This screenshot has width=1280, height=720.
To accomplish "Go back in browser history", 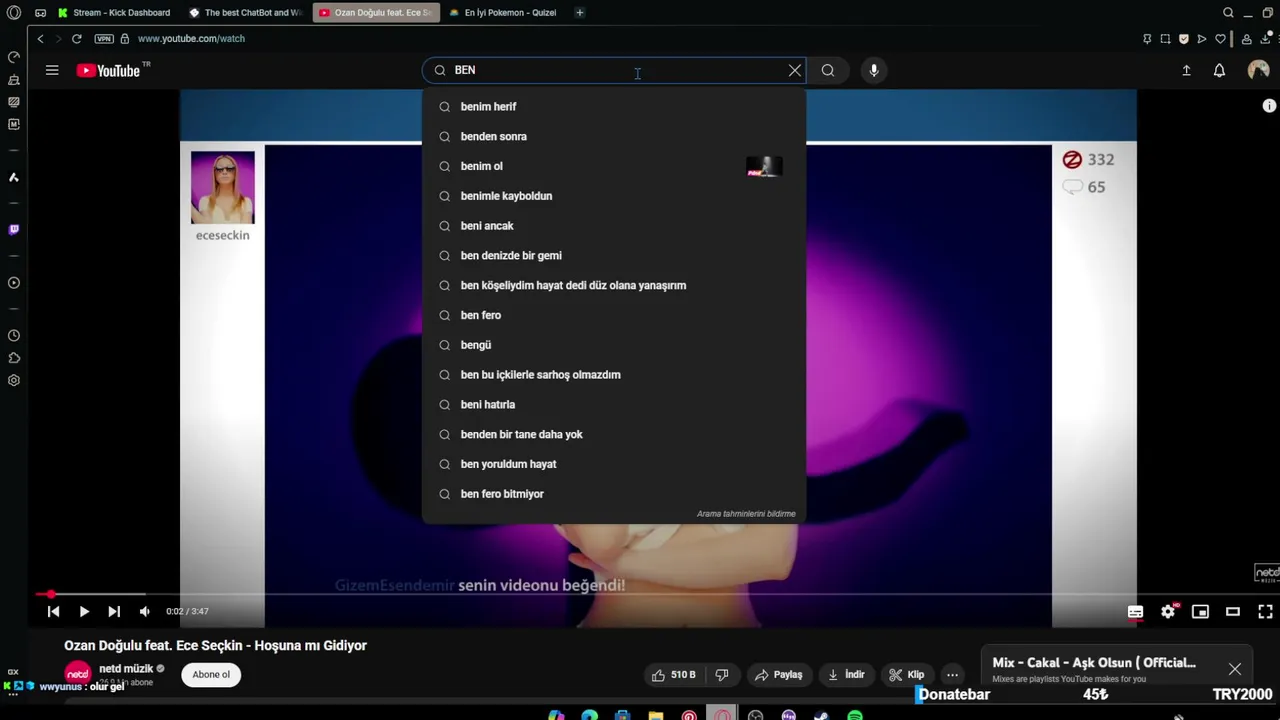I will pyautogui.click(x=40, y=39).
